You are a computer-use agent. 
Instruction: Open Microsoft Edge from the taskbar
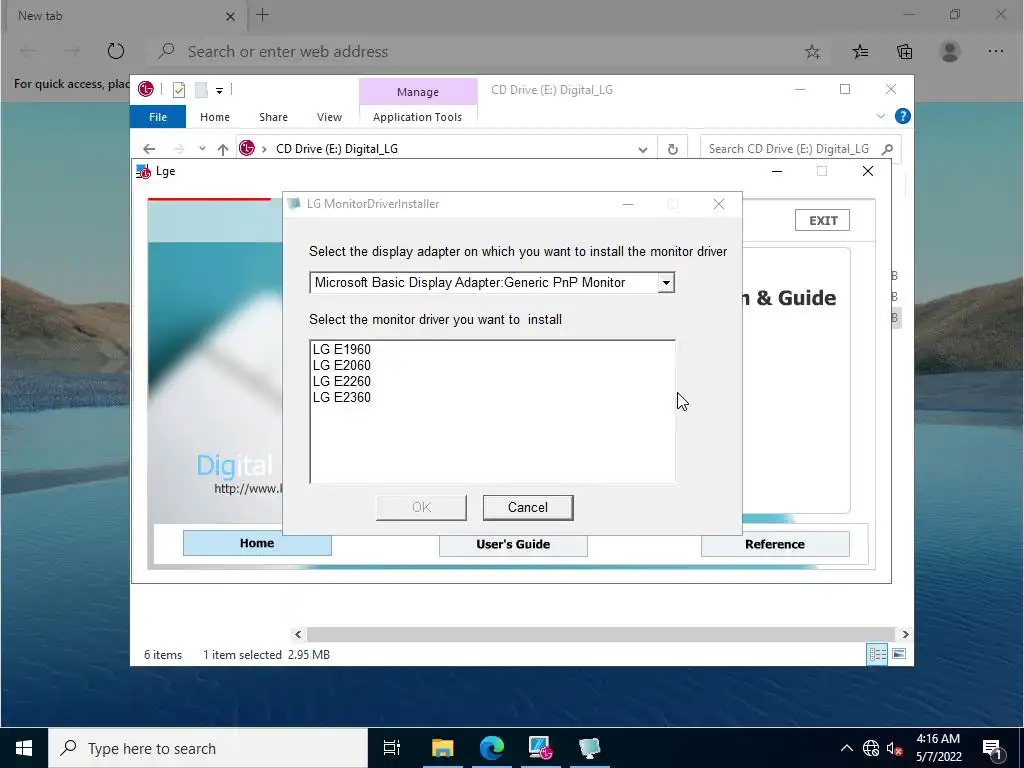(492, 748)
